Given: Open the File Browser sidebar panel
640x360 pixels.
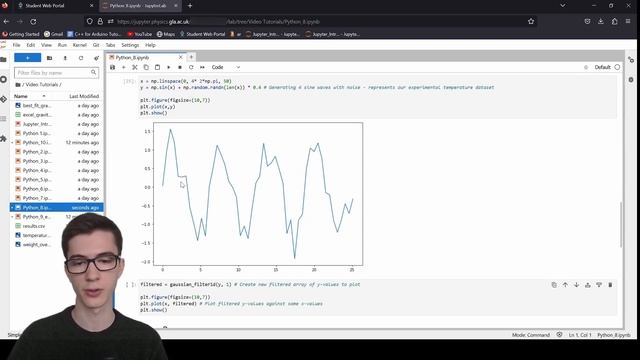Looking at the screenshot, I should [x=4, y=60].
